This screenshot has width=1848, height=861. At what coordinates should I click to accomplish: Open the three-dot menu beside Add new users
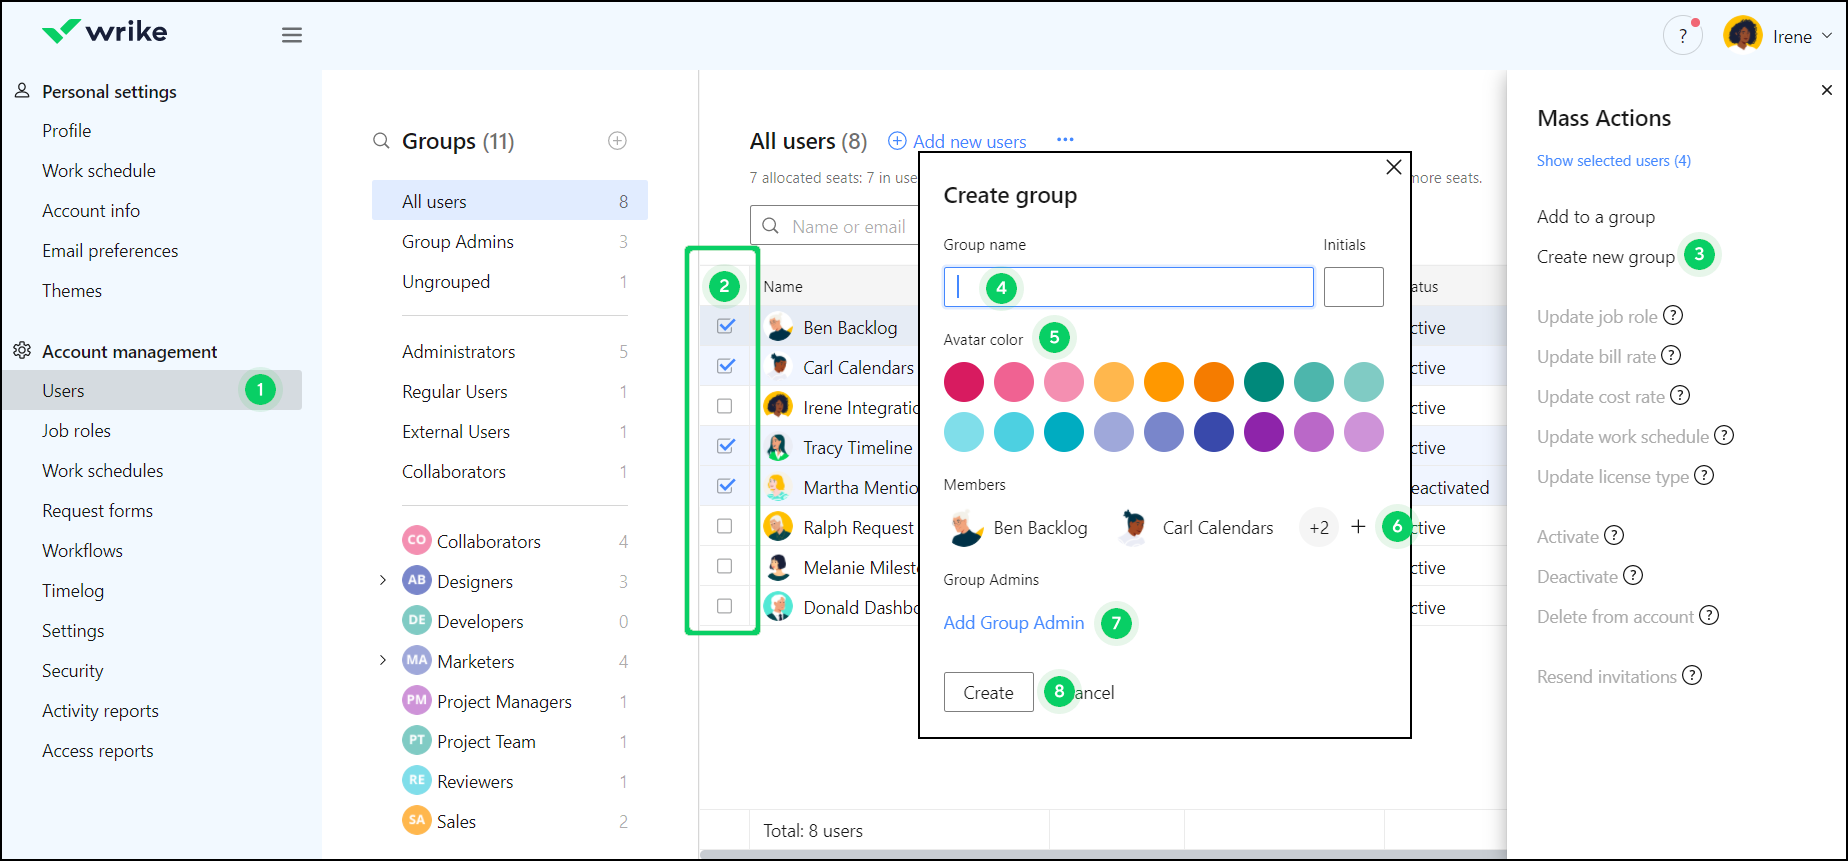pos(1065,140)
